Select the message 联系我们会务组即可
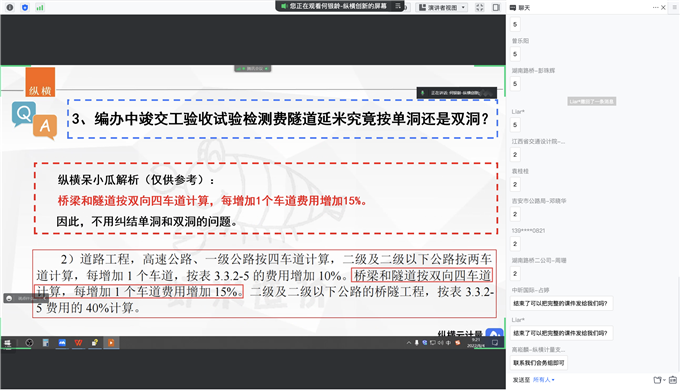The height and width of the screenshot is (390, 680). (539, 363)
